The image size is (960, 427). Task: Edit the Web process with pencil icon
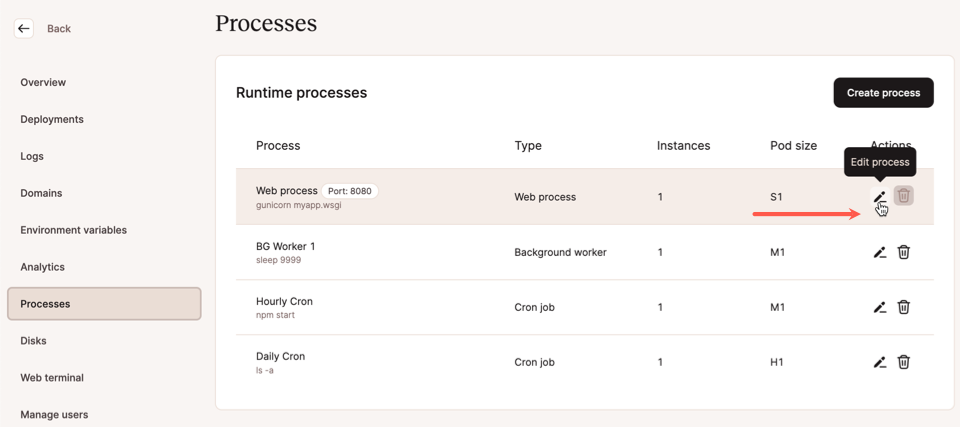879,197
